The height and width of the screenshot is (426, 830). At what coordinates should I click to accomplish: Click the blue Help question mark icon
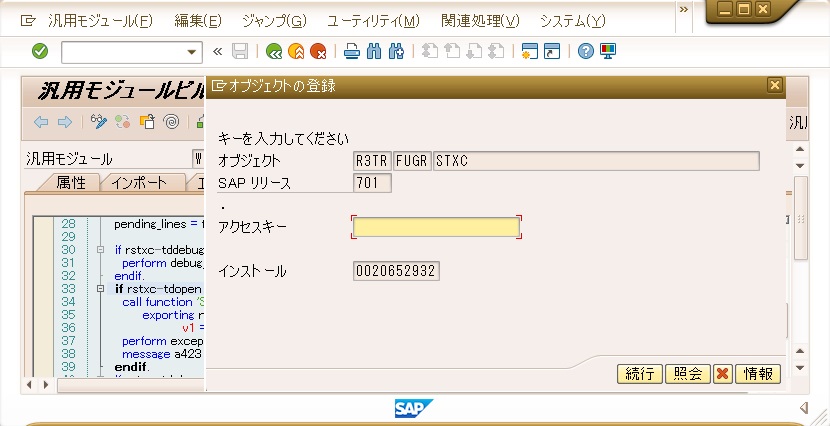586,51
